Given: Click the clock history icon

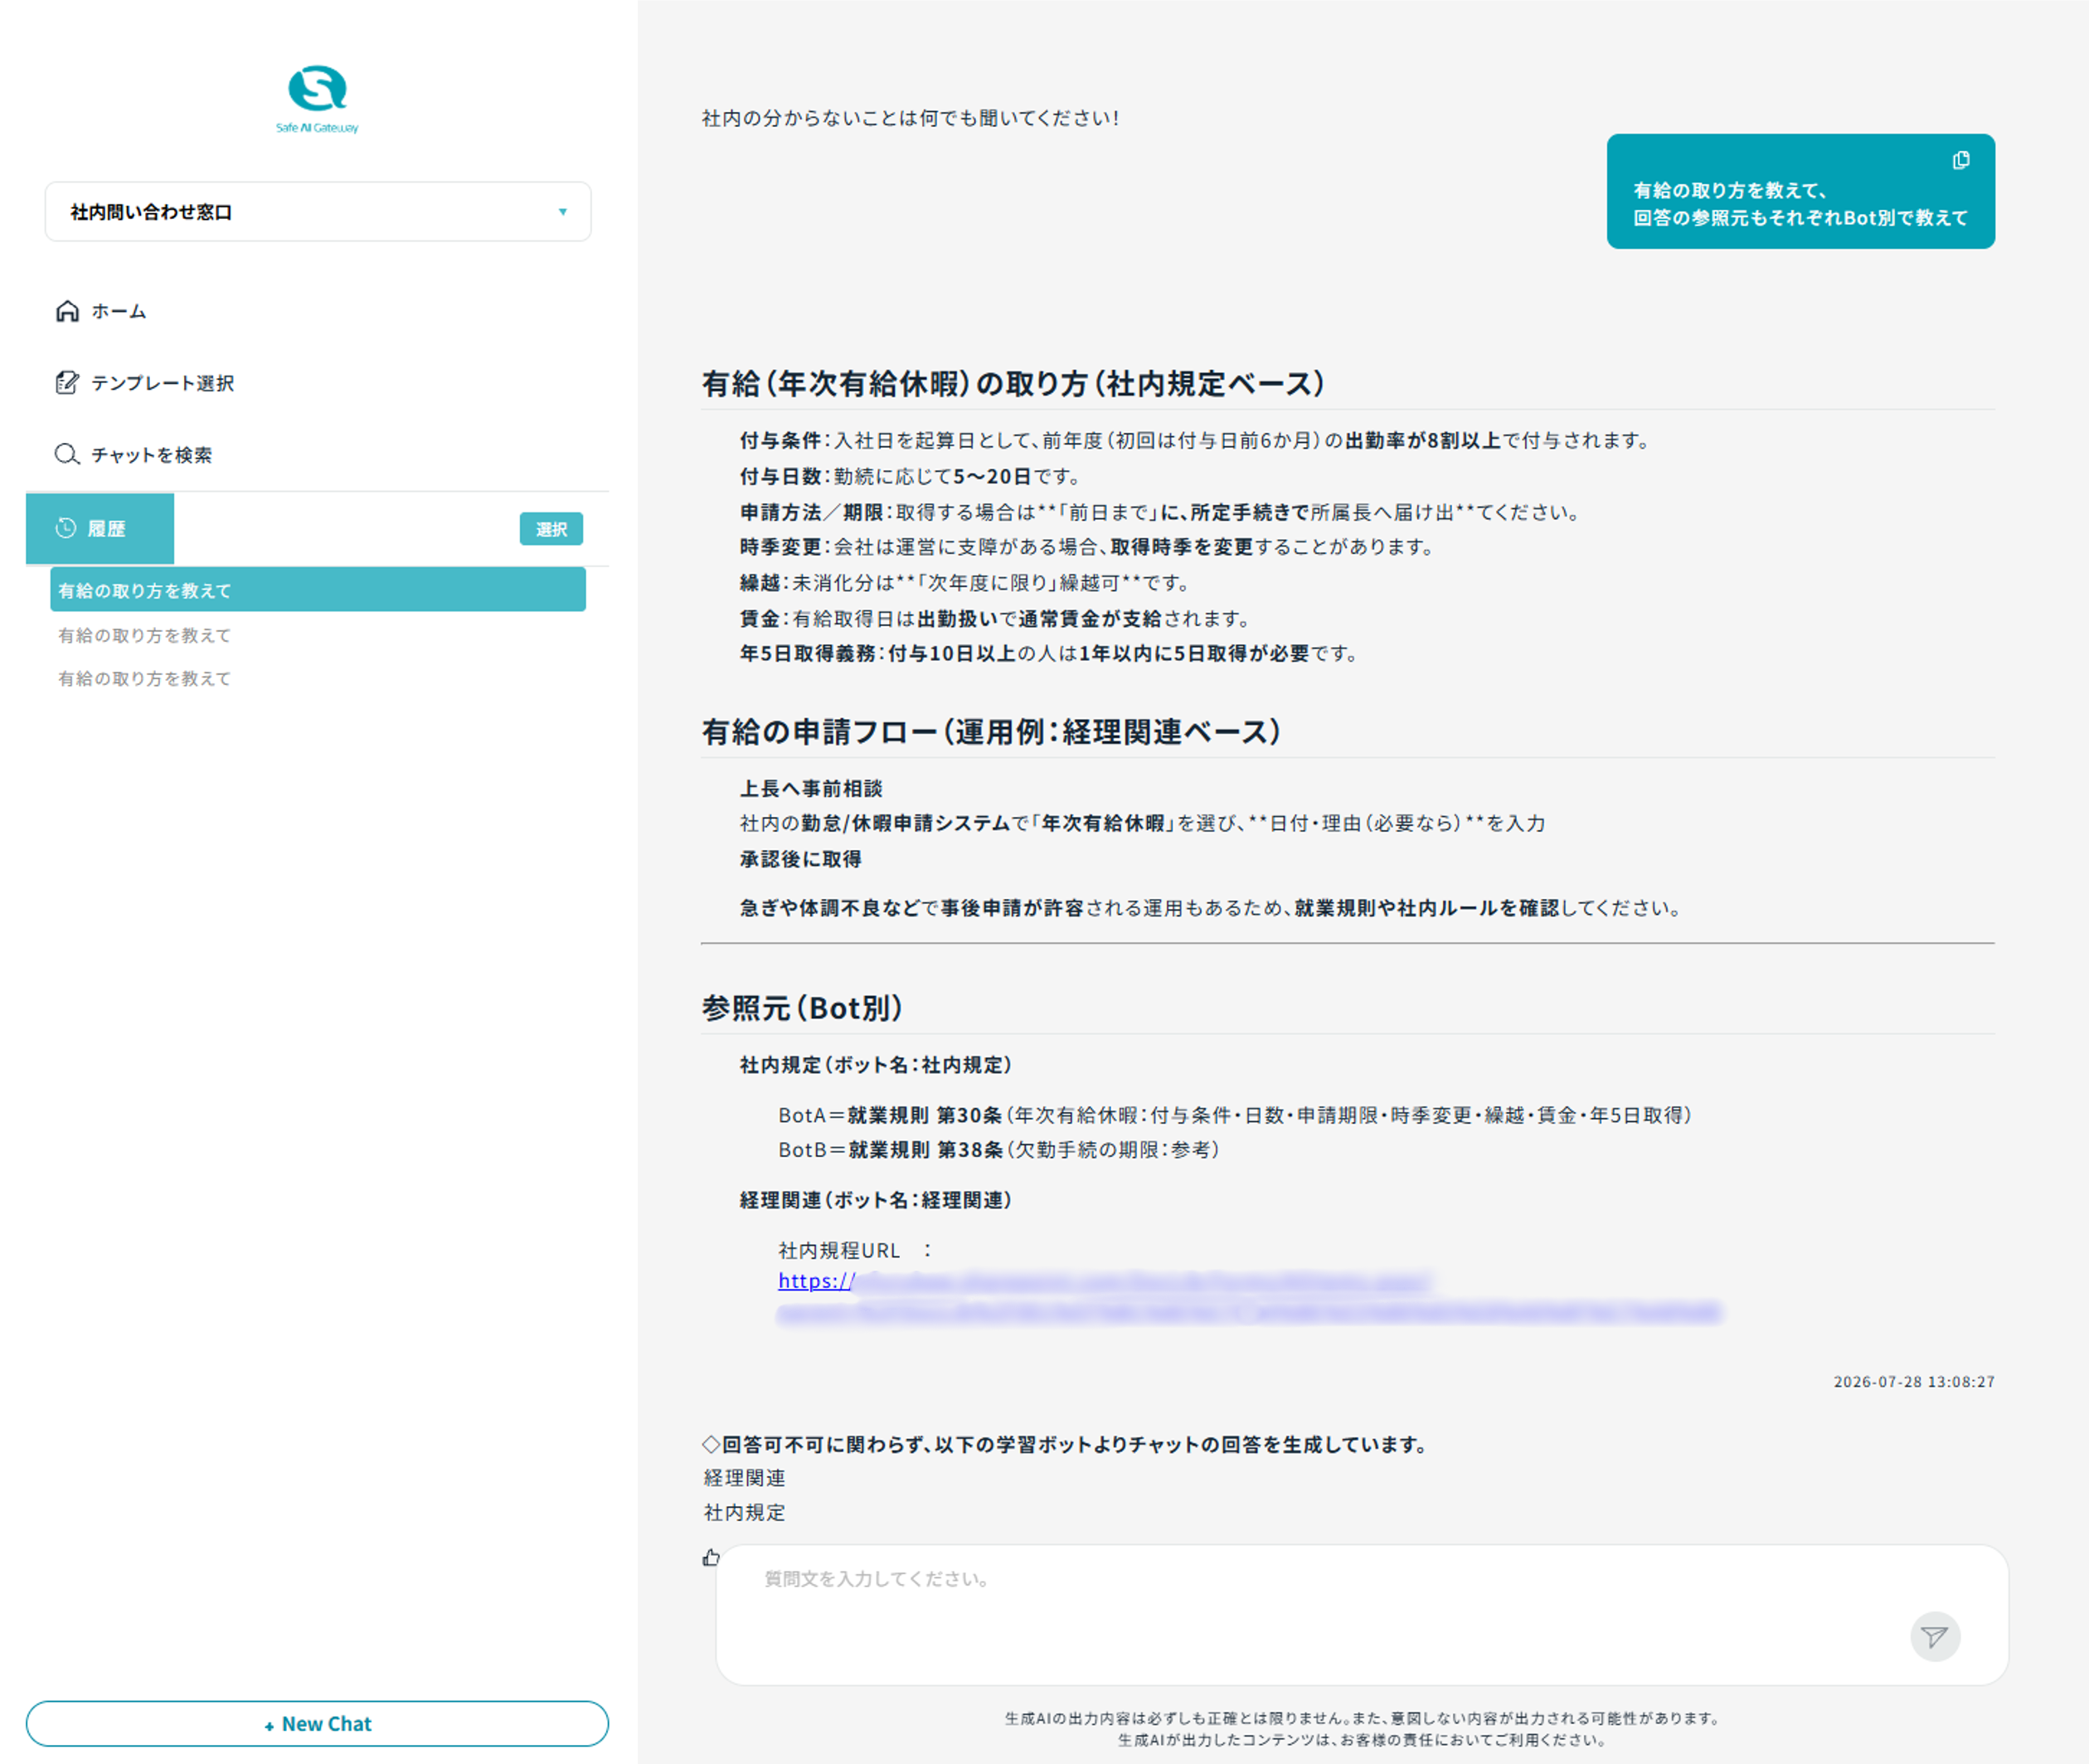Looking at the screenshot, I should pos(66,528).
